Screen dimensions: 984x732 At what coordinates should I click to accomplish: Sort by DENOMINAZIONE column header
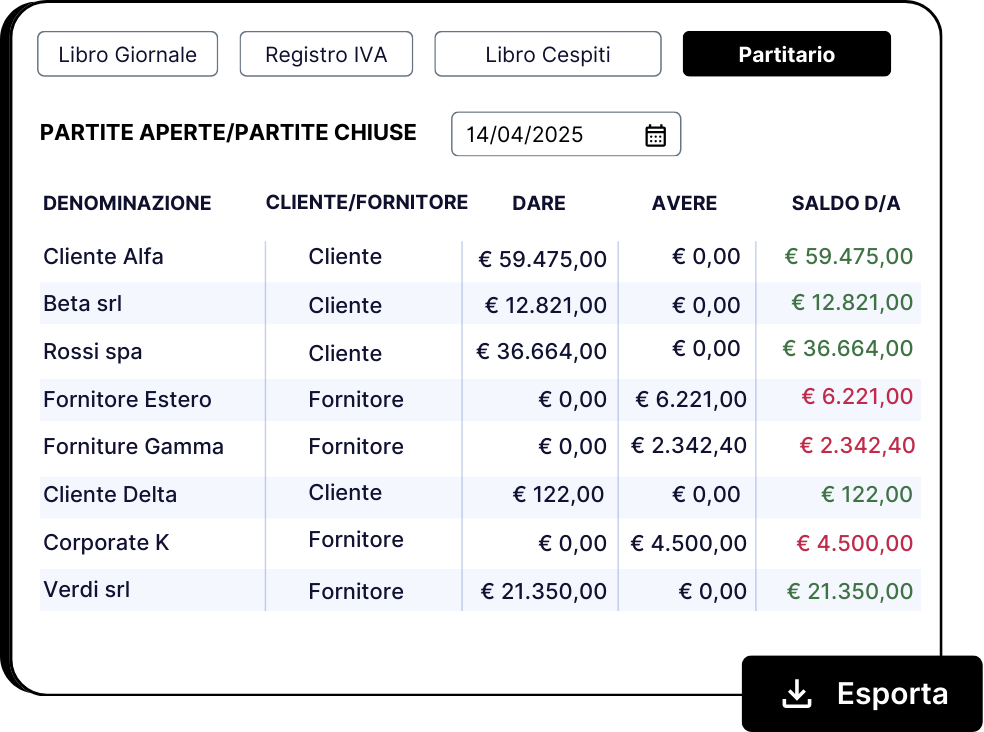point(127,203)
